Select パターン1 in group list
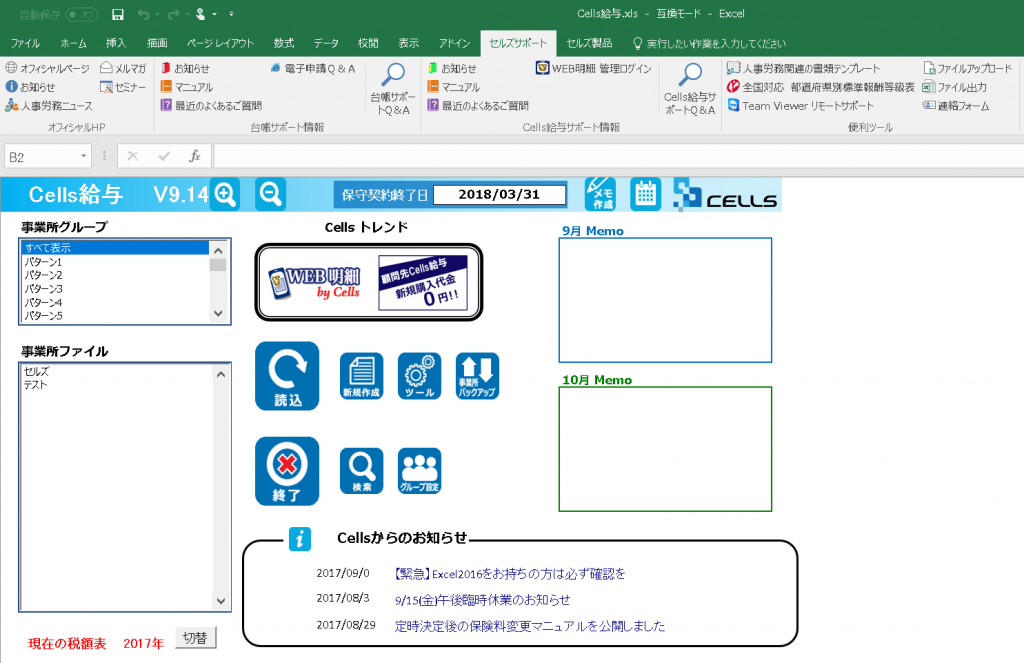The height and width of the screenshot is (663, 1024). coord(115,261)
